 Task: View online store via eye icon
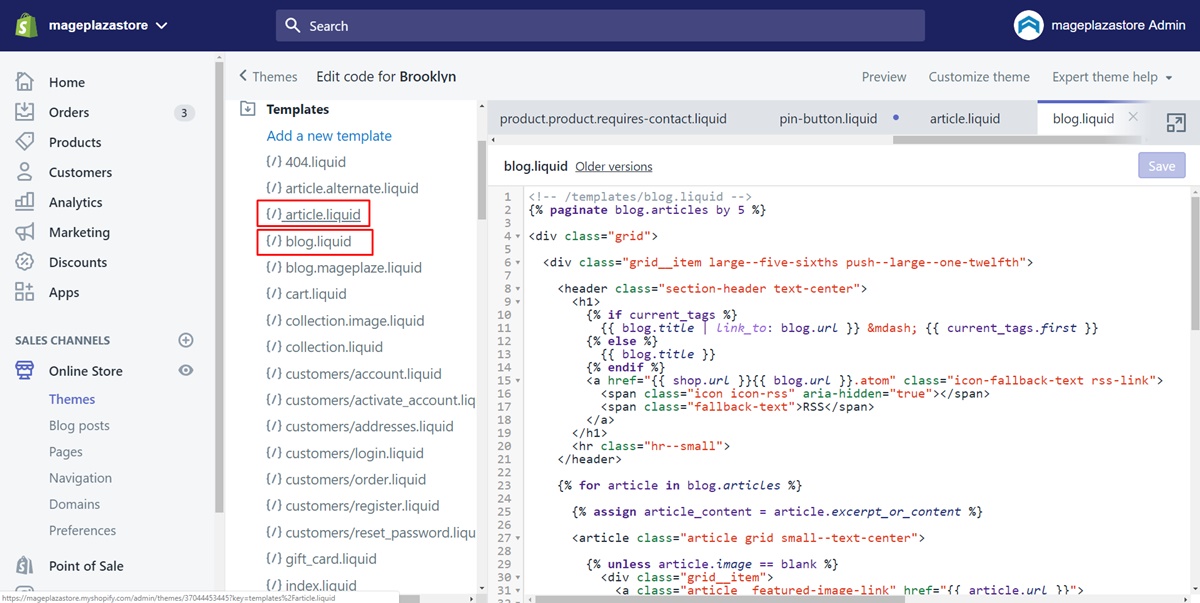185,370
